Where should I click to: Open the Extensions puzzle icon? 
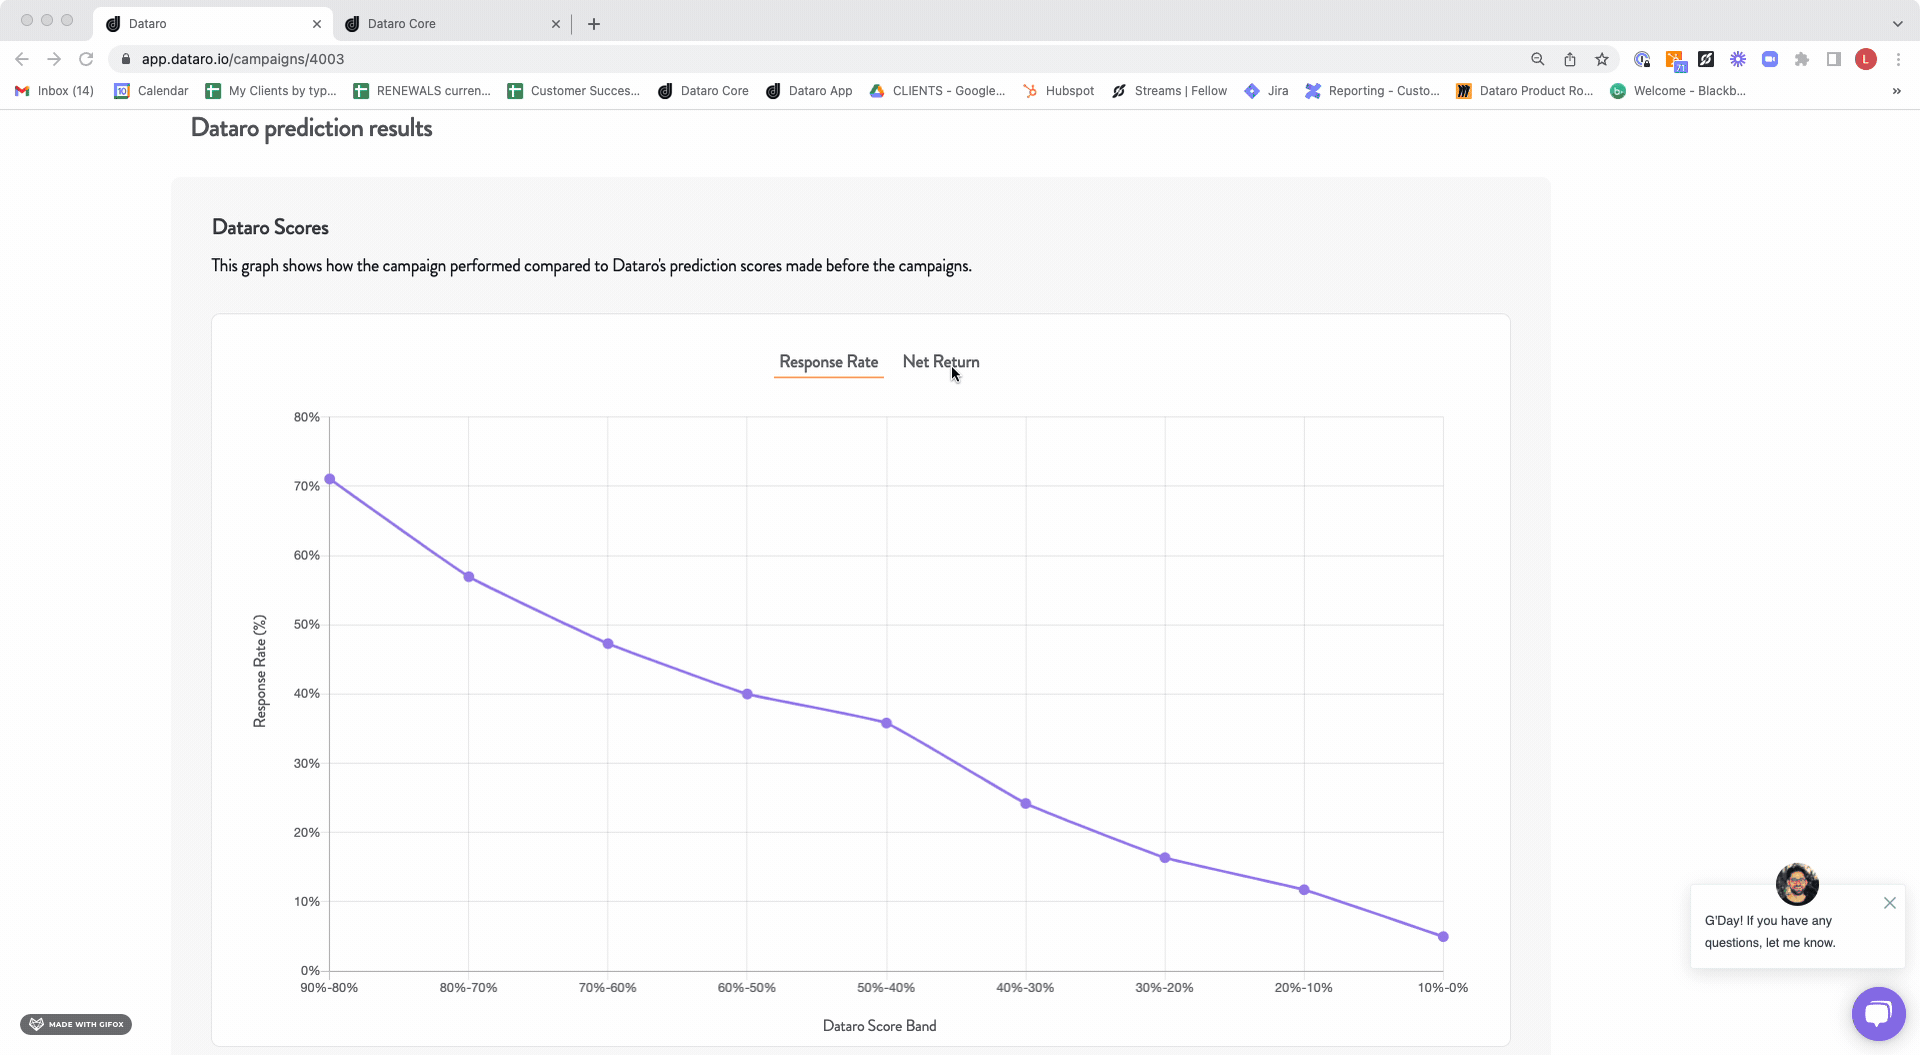tap(1802, 59)
